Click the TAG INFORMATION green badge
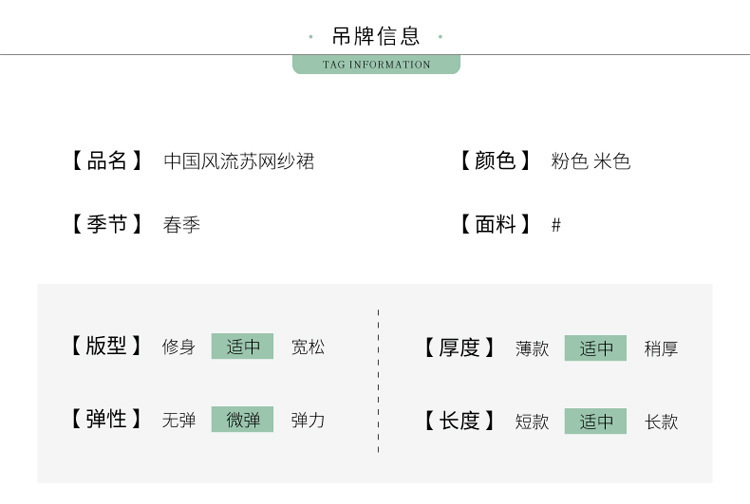750x504 pixels. click(376, 65)
